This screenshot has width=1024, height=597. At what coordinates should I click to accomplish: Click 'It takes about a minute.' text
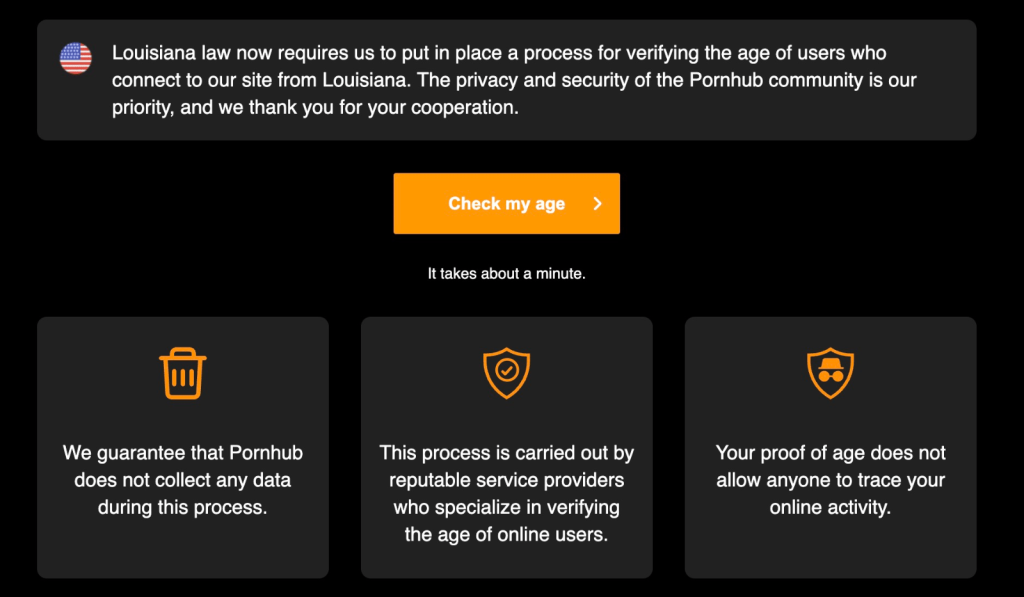[x=507, y=274]
